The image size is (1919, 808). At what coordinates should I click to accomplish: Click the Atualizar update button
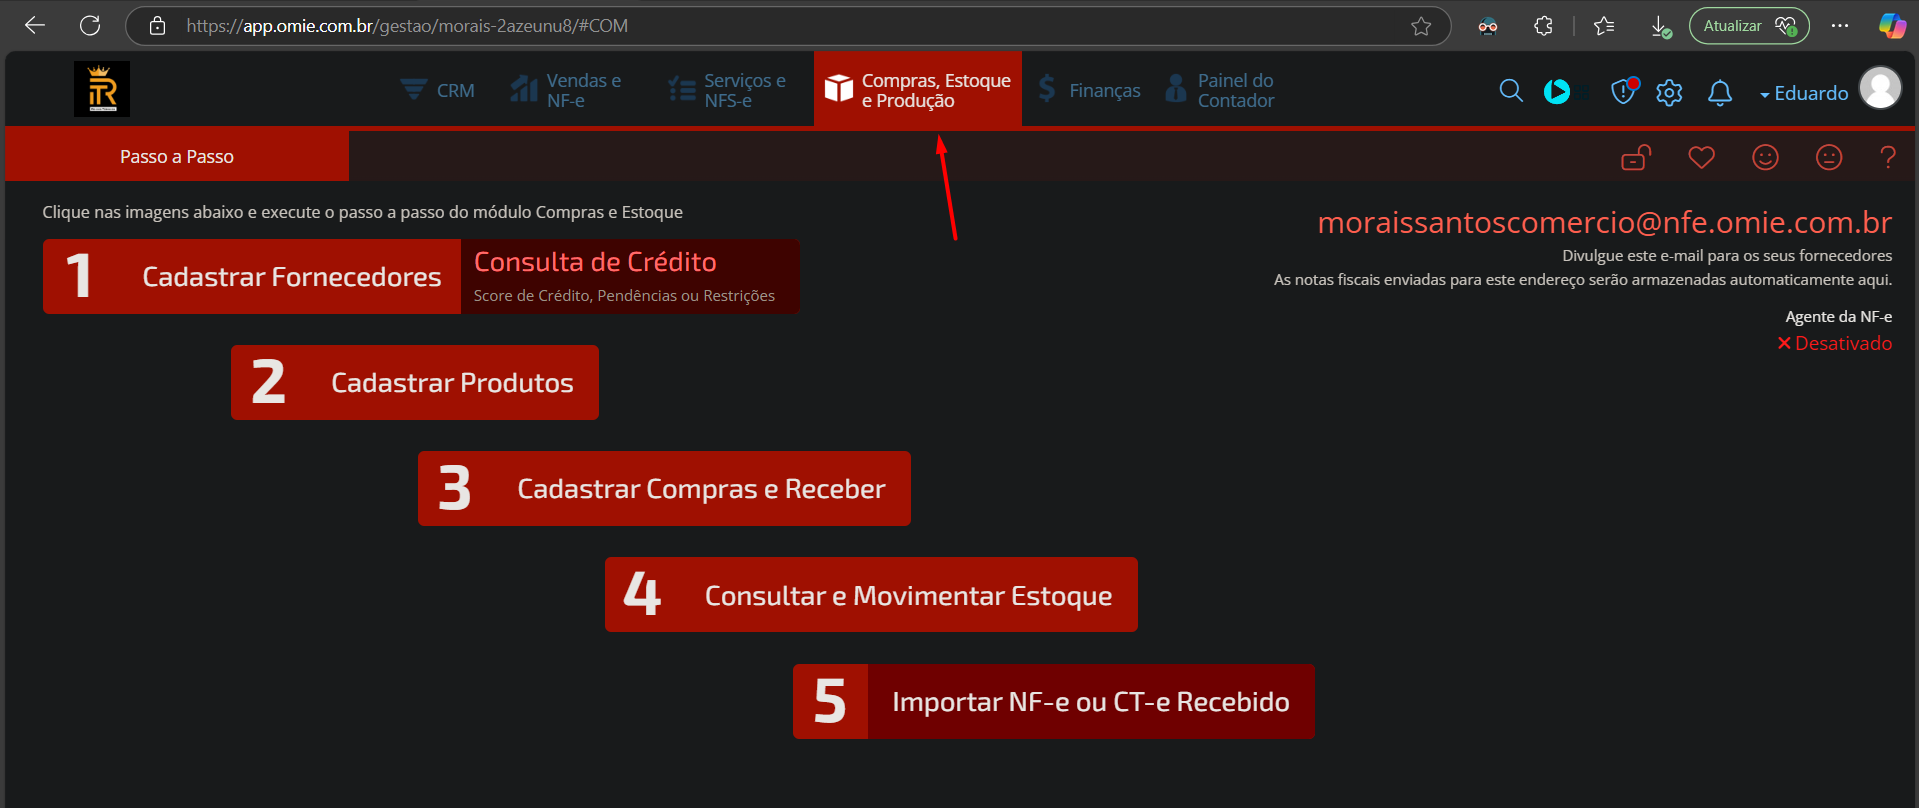[1749, 26]
